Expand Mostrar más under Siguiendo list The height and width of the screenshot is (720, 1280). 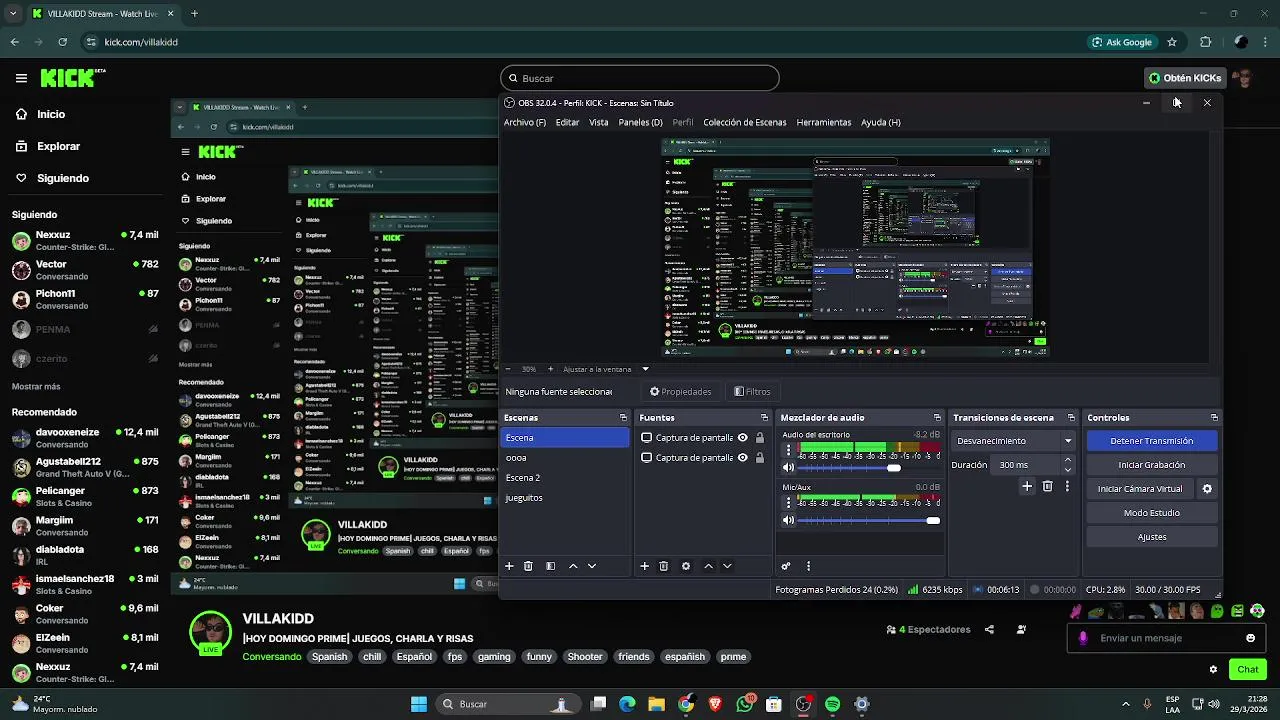36,386
